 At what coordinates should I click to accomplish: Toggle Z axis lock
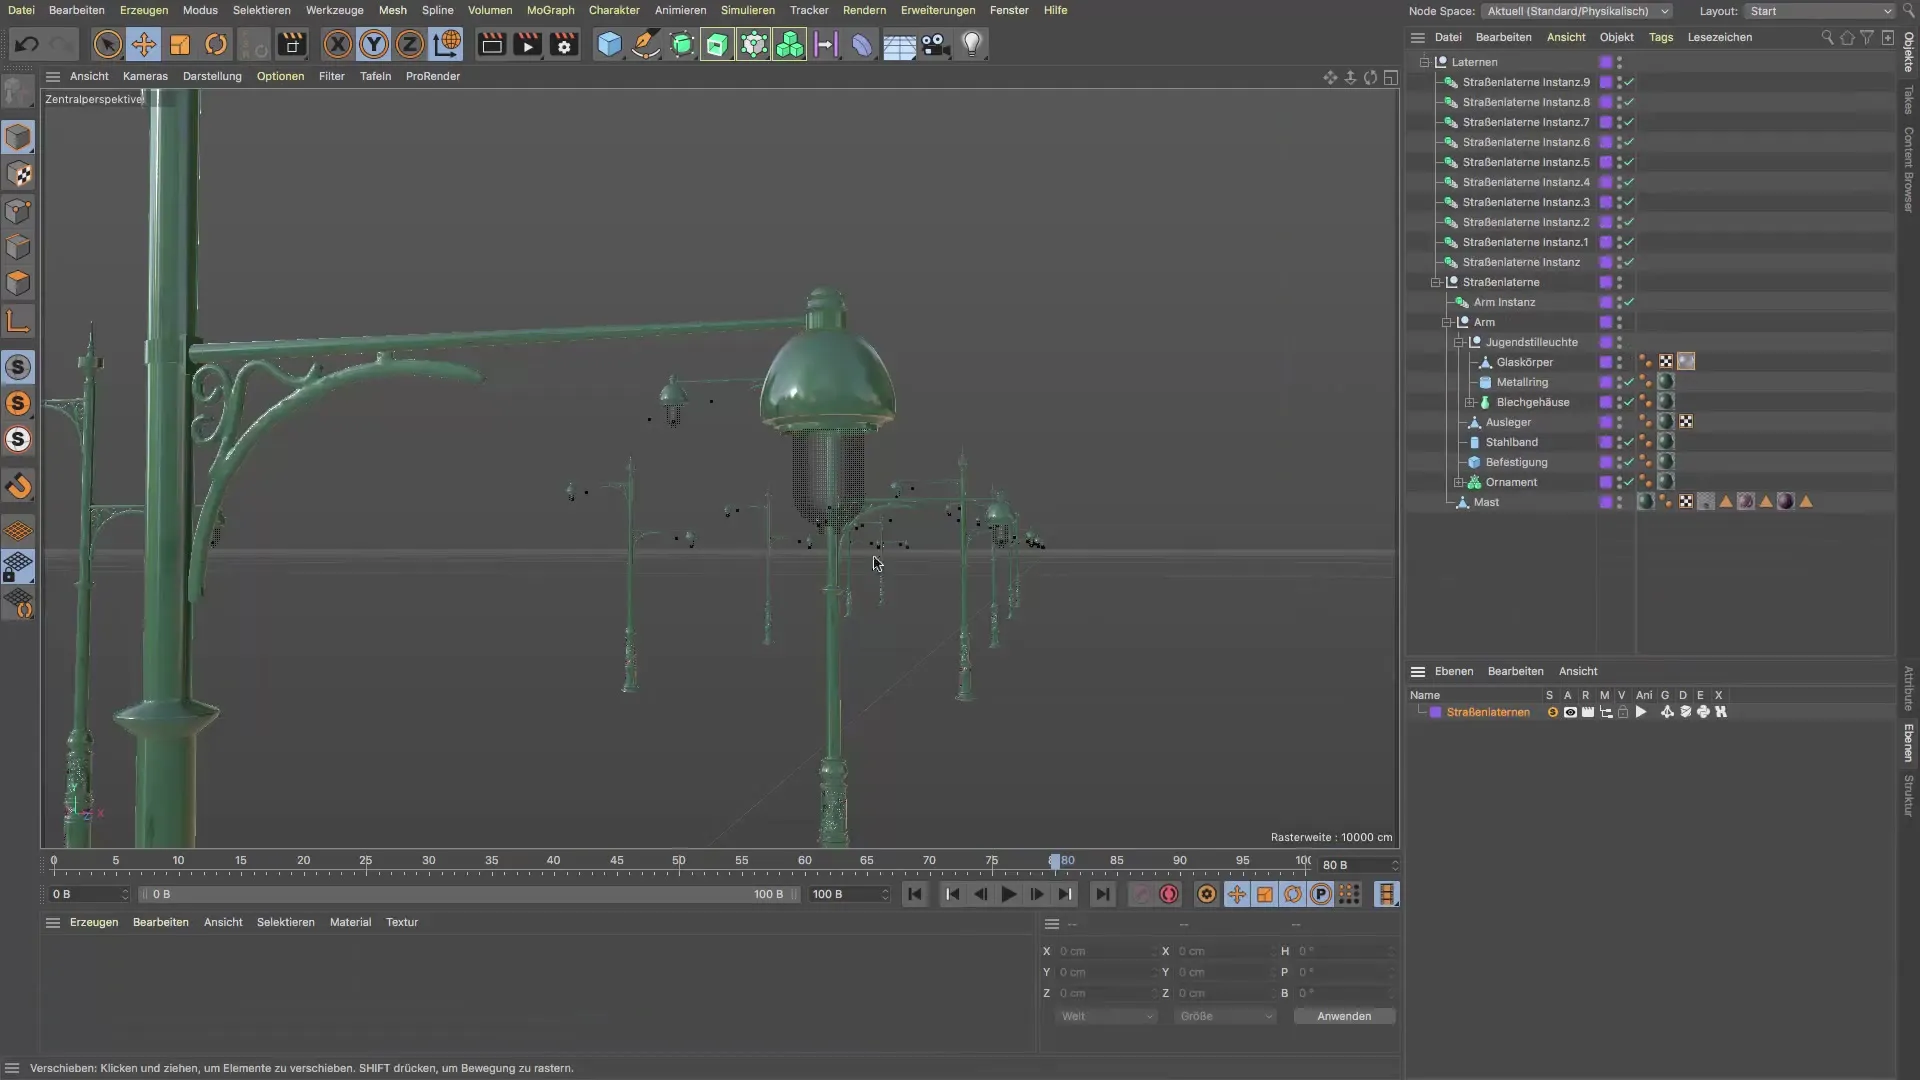(410, 44)
